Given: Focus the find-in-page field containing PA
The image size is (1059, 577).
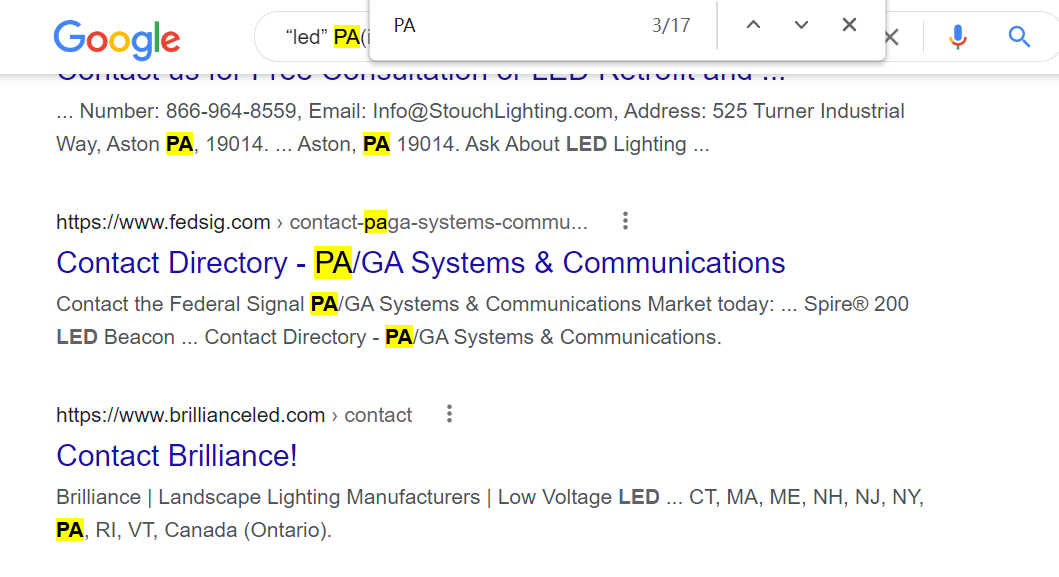Looking at the screenshot, I should (513, 26).
